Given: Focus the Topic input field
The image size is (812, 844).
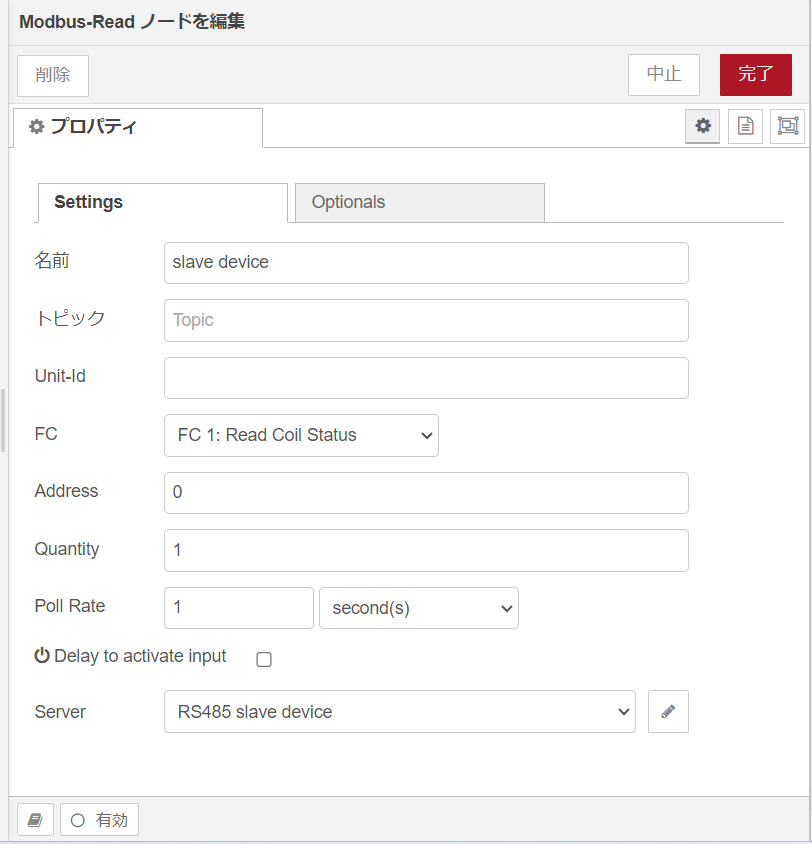Looking at the screenshot, I should point(426,320).
